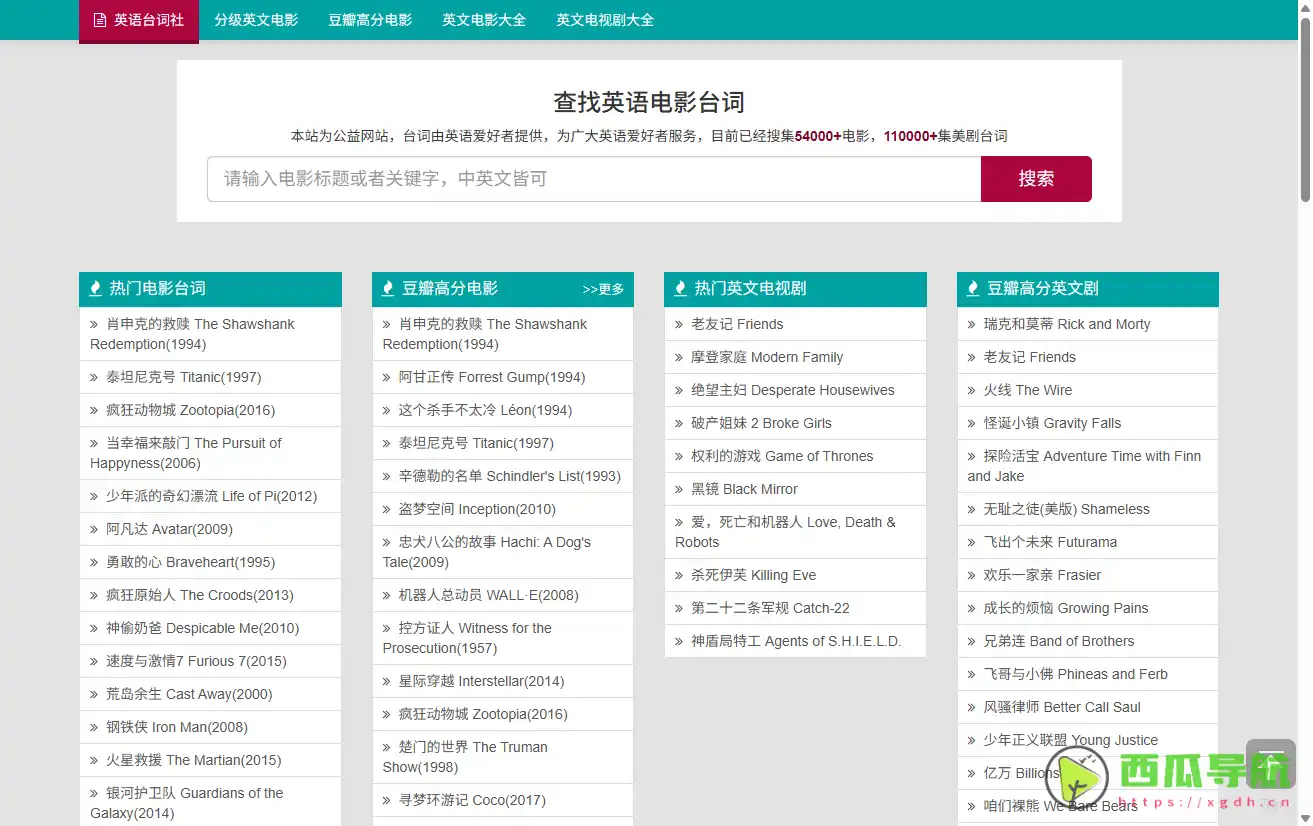Click the document icon beside 英语台词社
Viewport: 1313px width, 826px height.
click(100, 19)
